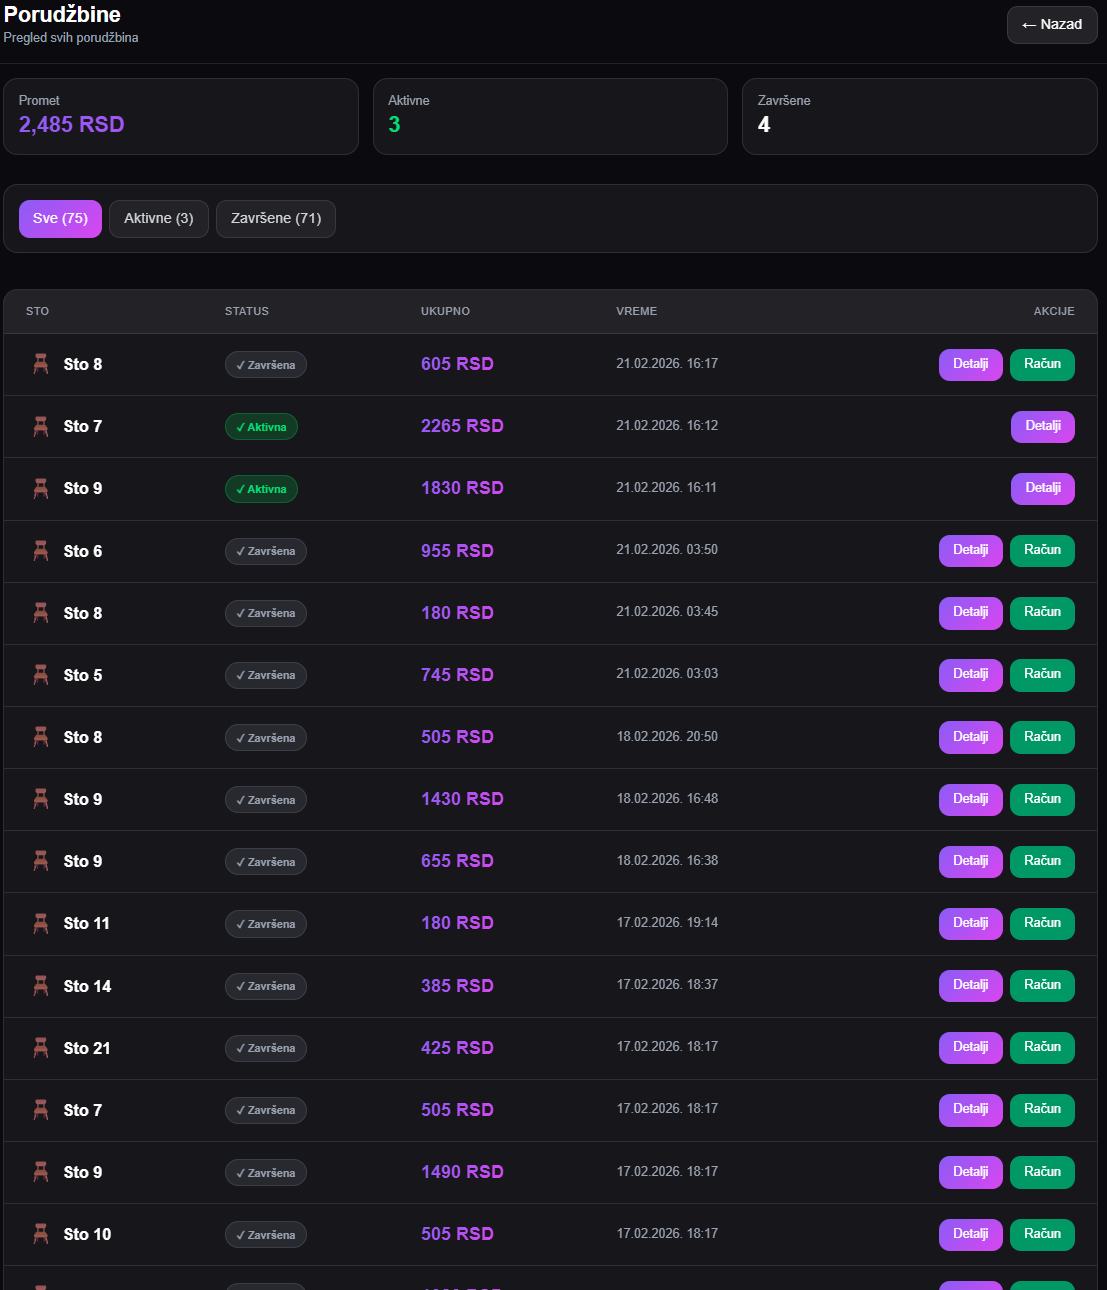Open Detalji for the 1430 RSD order
Screen dimensions: 1107x1290
(x=970, y=800)
